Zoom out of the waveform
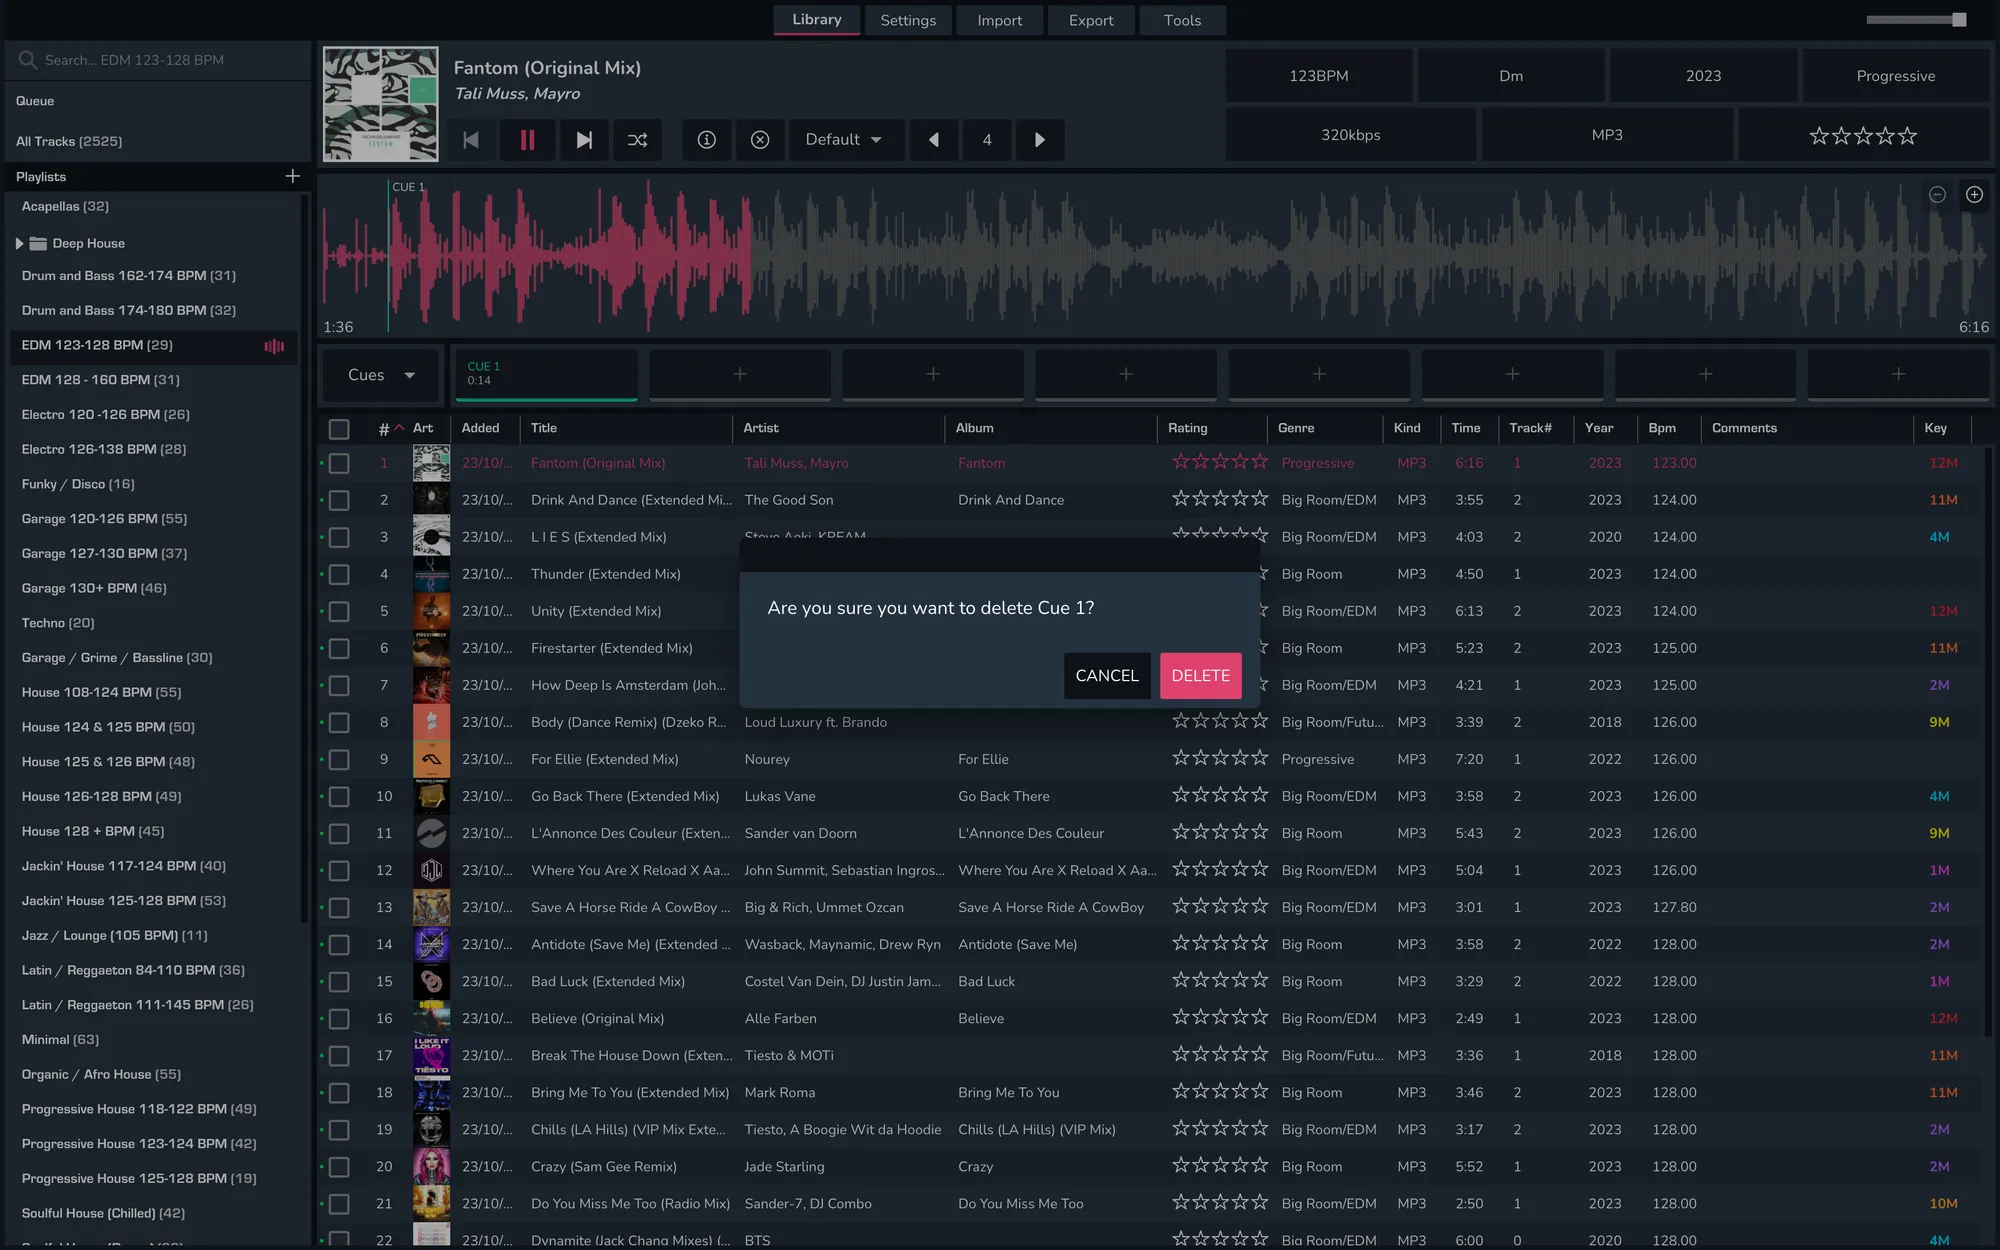2000x1250 pixels. [x=1937, y=195]
